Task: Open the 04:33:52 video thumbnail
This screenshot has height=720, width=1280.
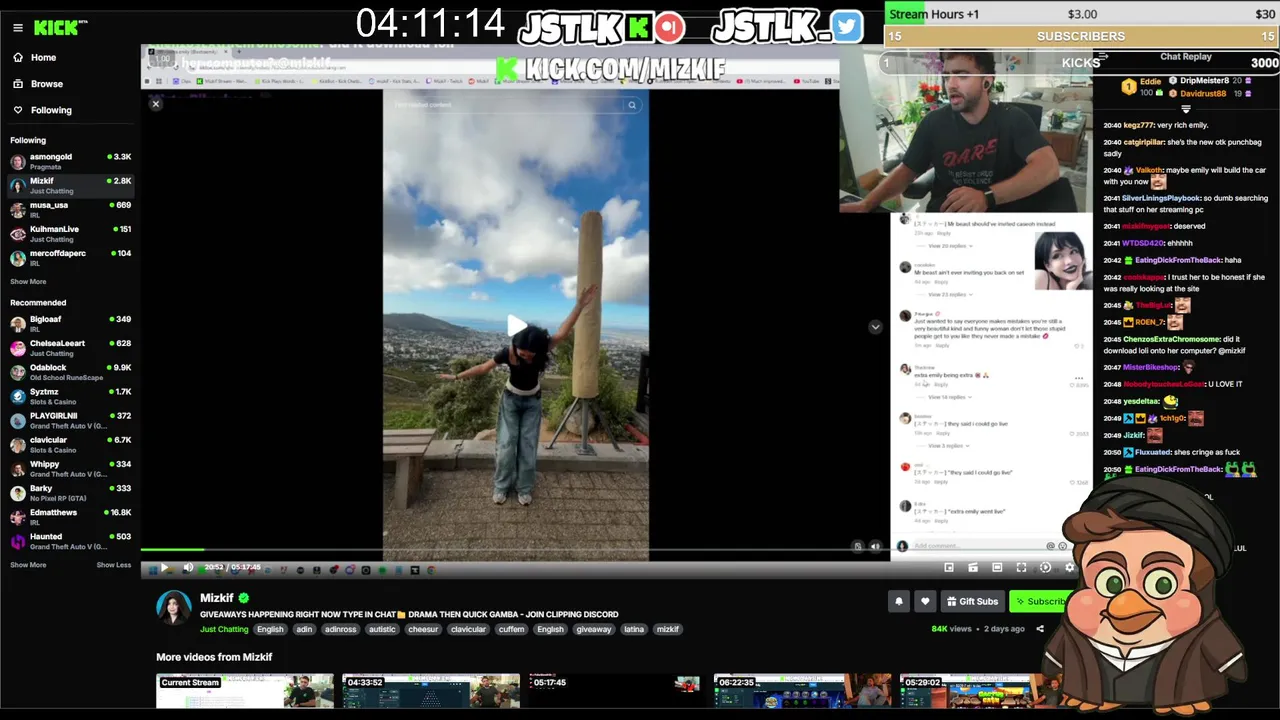Action: [x=431, y=691]
